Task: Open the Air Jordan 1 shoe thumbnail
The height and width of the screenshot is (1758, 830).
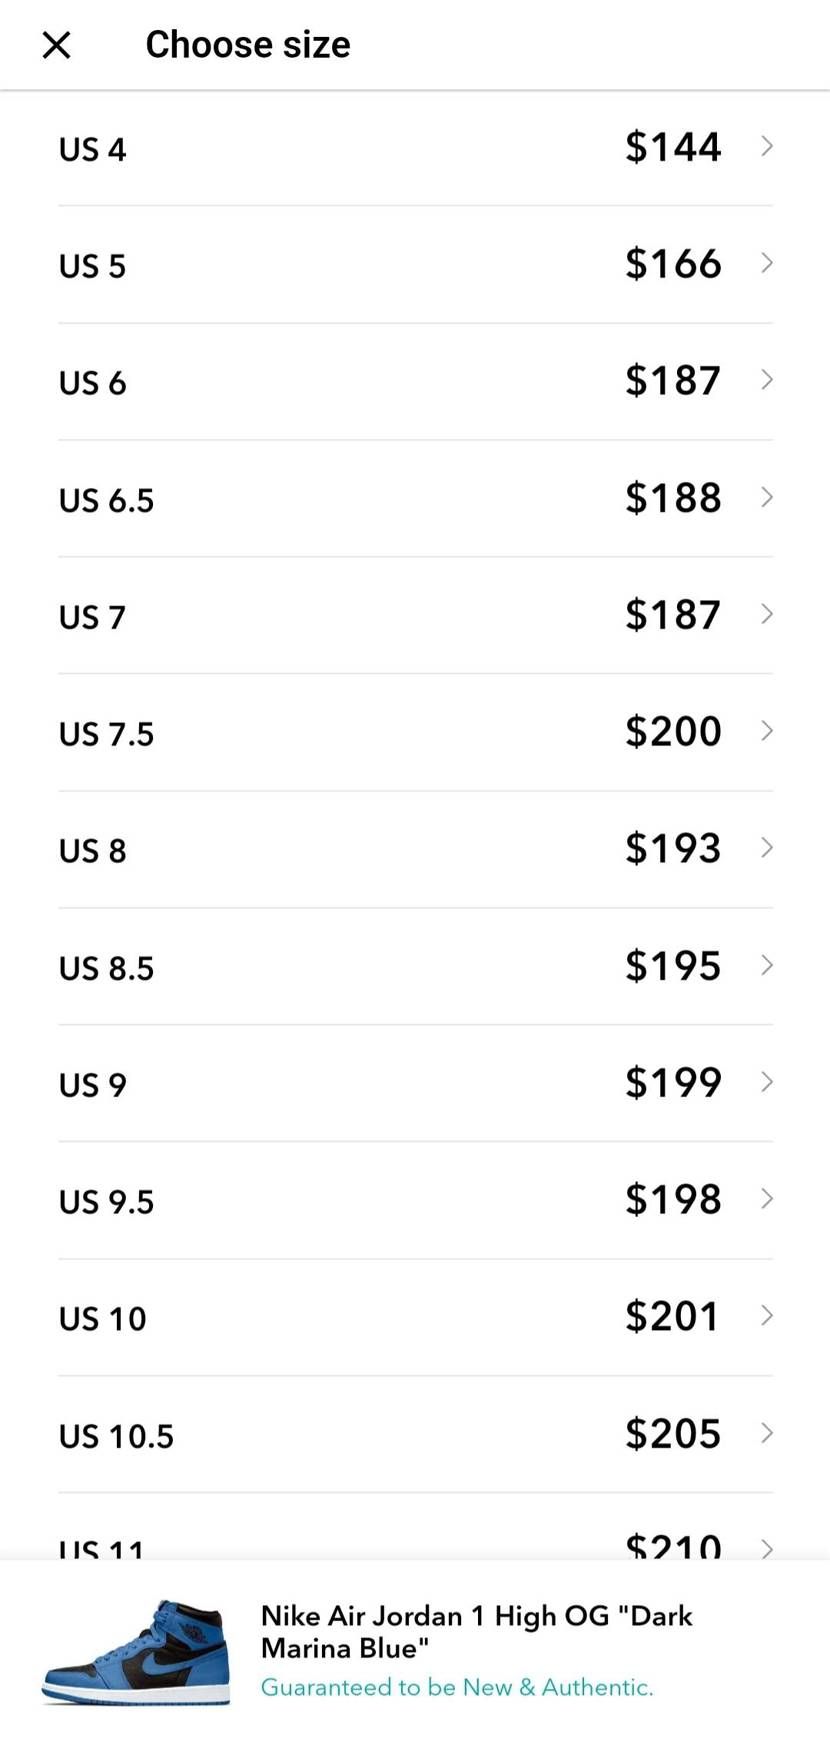Action: pyautogui.click(x=136, y=1652)
